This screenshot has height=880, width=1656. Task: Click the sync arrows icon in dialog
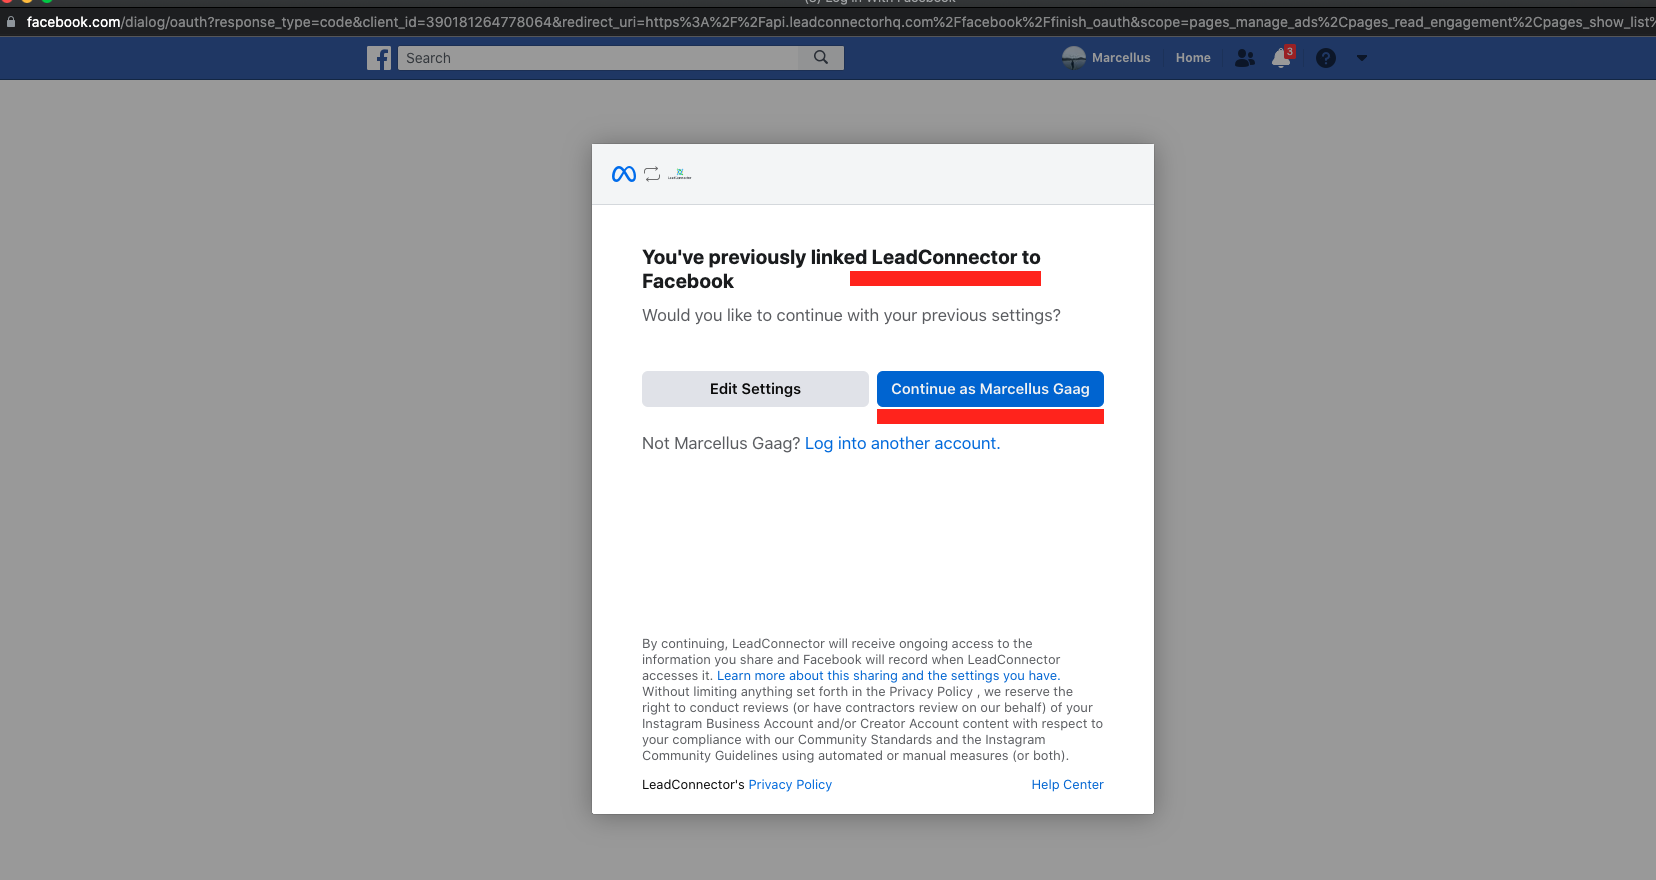652,174
